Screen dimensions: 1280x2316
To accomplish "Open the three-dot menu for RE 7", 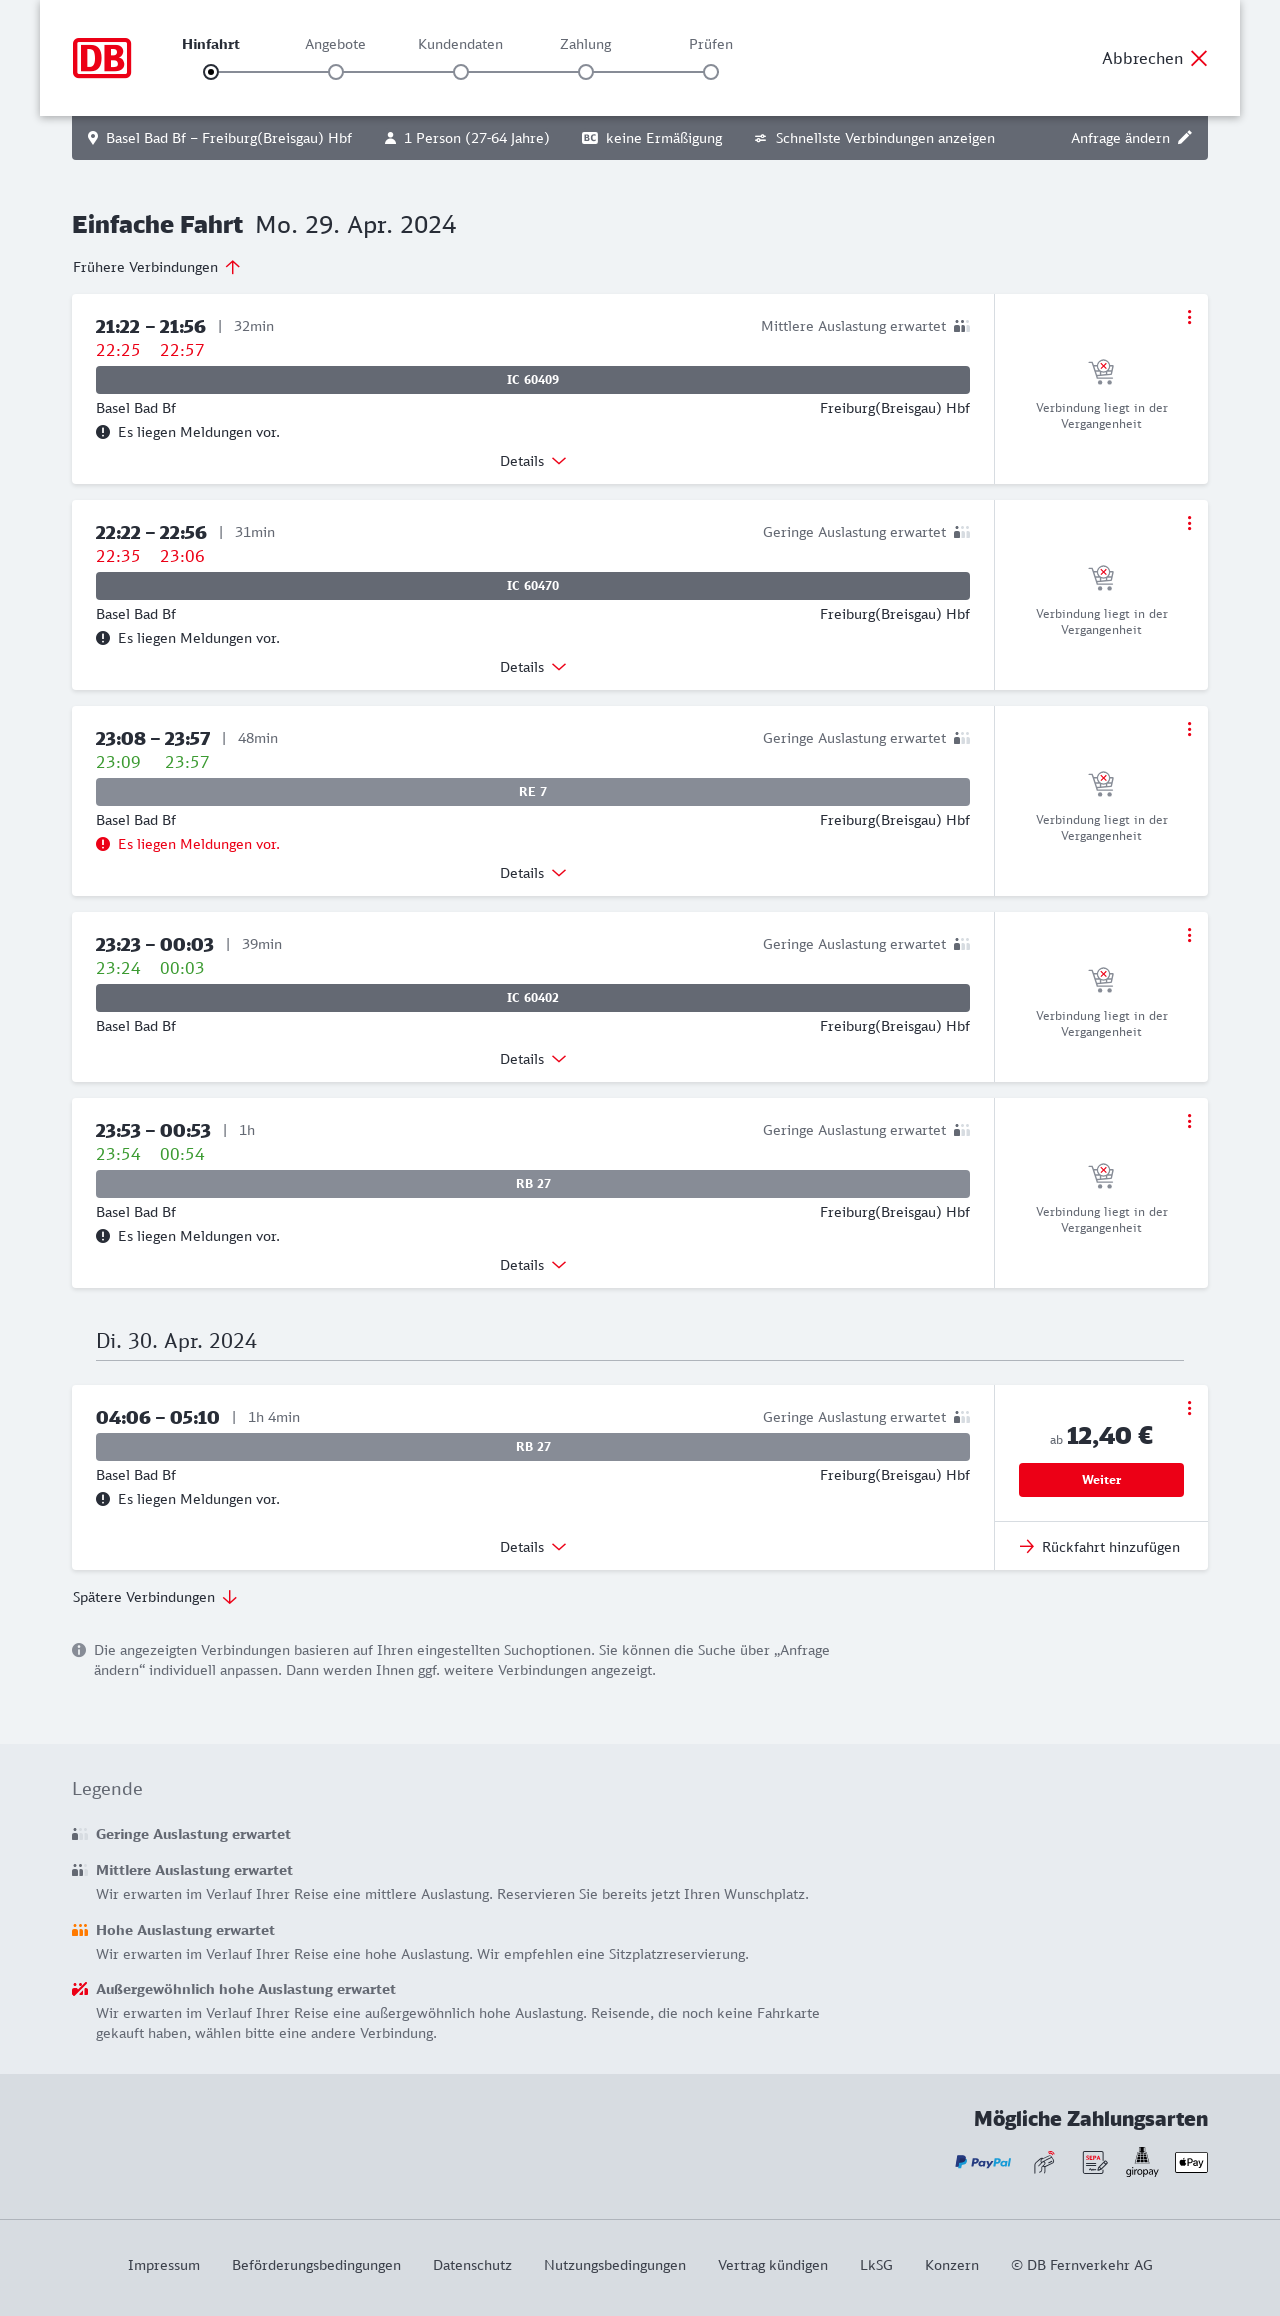I will (x=1189, y=729).
